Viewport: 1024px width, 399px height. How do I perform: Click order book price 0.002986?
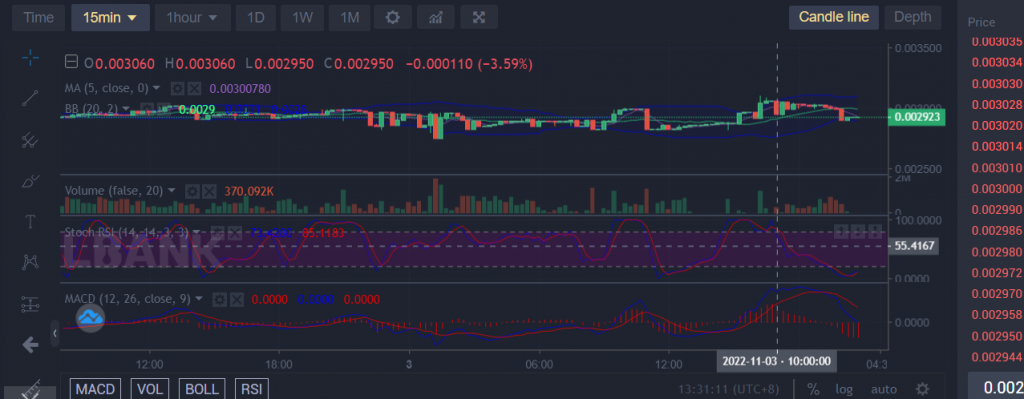pos(997,231)
